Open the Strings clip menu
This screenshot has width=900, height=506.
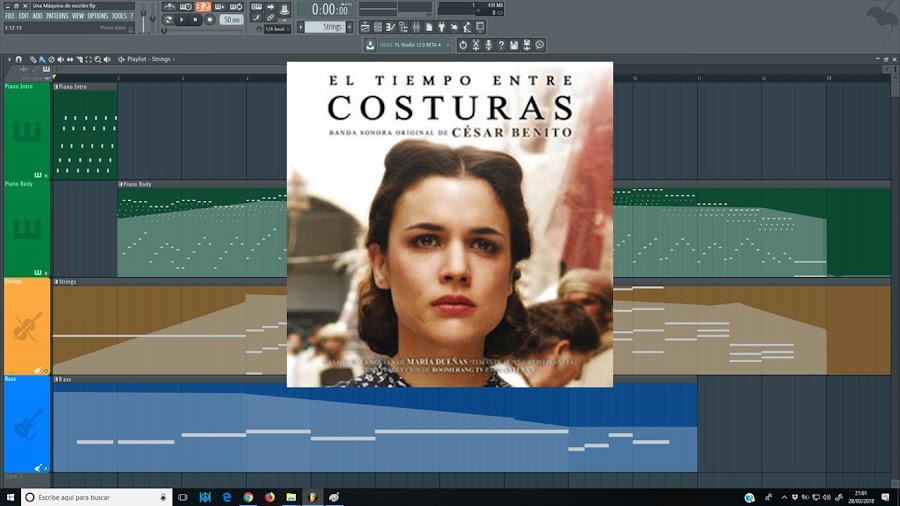(56, 282)
